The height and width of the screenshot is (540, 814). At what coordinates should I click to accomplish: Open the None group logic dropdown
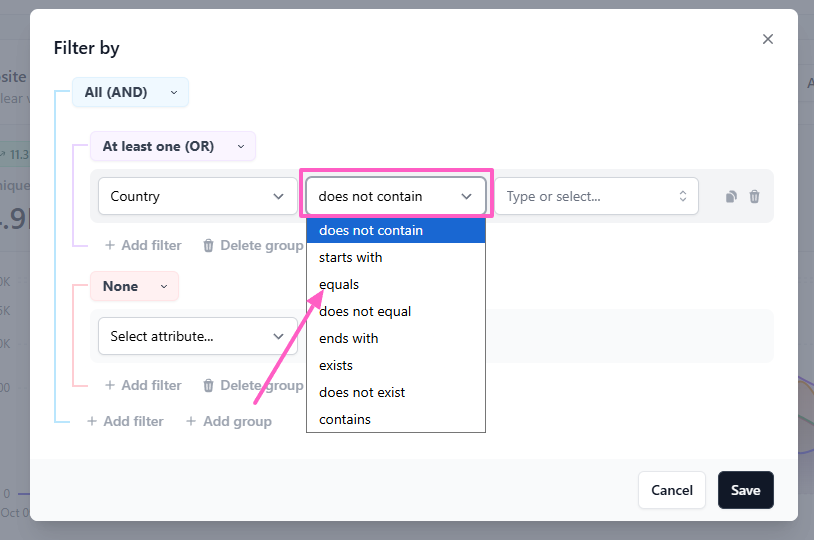point(134,286)
